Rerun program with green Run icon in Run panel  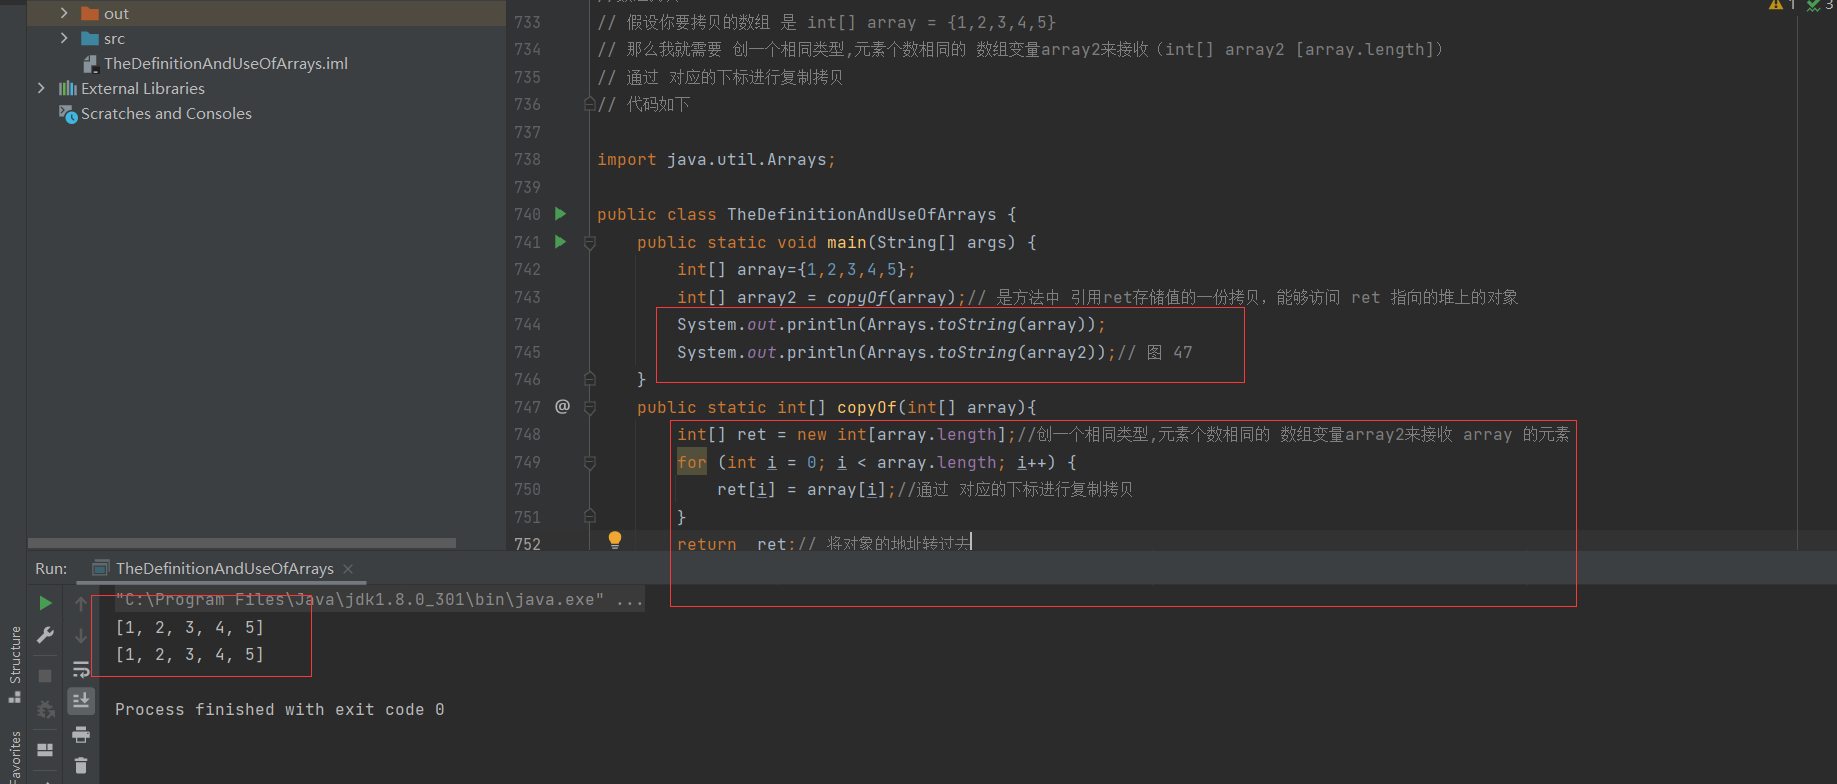tap(45, 603)
